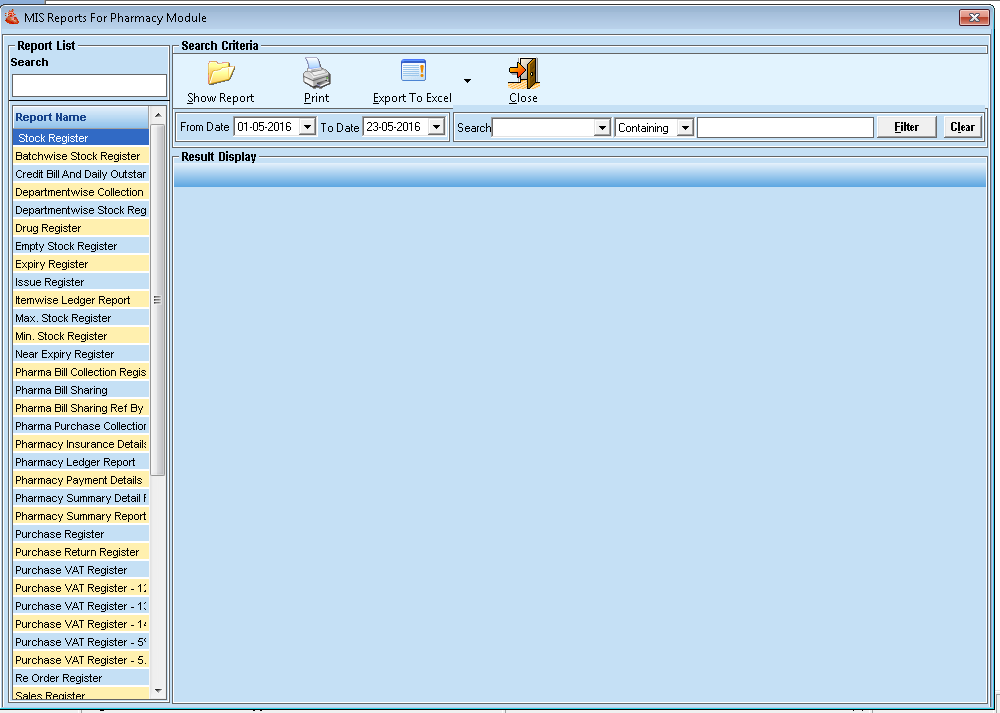This screenshot has width=1000, height=713.
Task: Click report list scrollbar down arrow
Action: pos(157,691)
